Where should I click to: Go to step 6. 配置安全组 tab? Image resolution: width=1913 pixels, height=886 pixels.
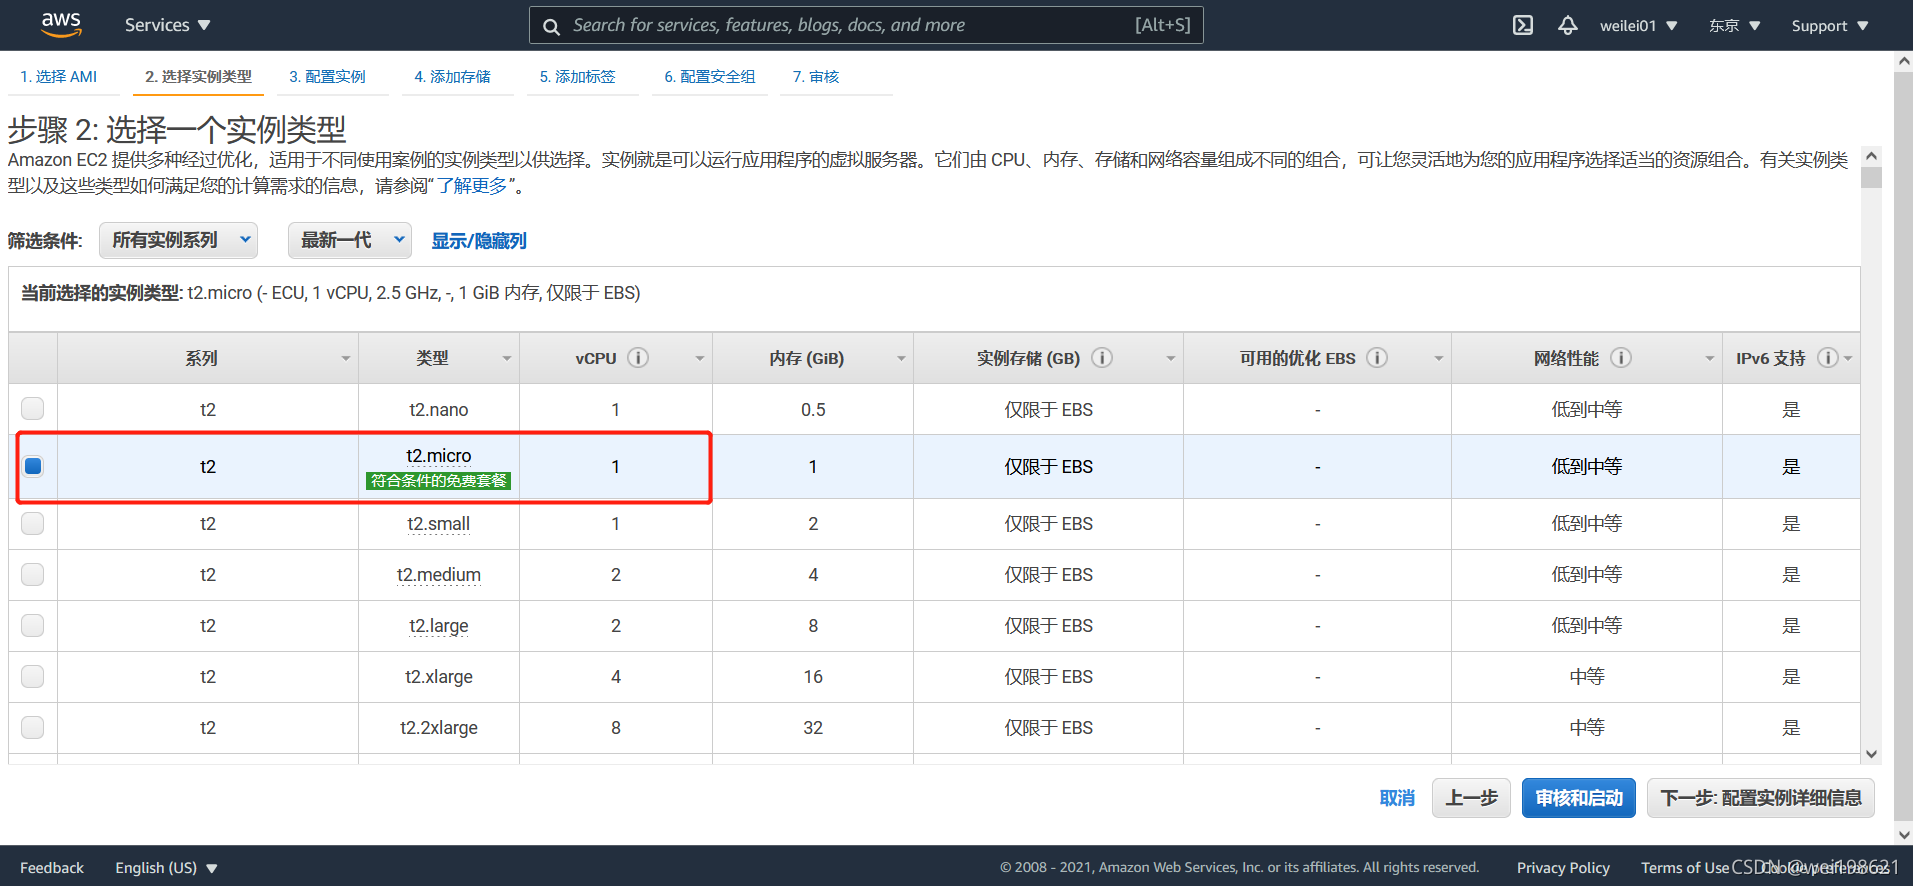coord(709,77)
